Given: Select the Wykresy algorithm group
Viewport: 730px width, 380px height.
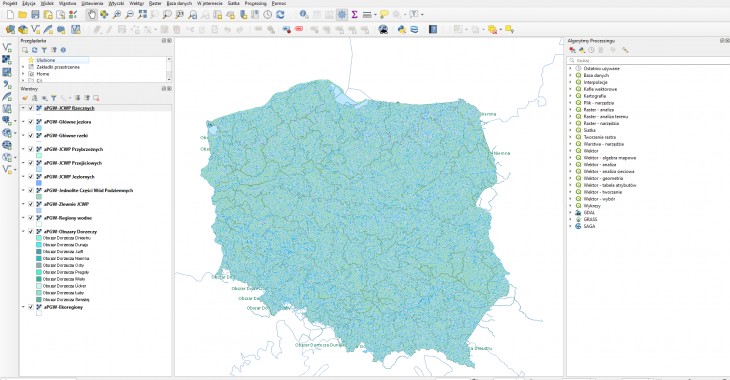Looking at the screenshot, I should (592, 206).
